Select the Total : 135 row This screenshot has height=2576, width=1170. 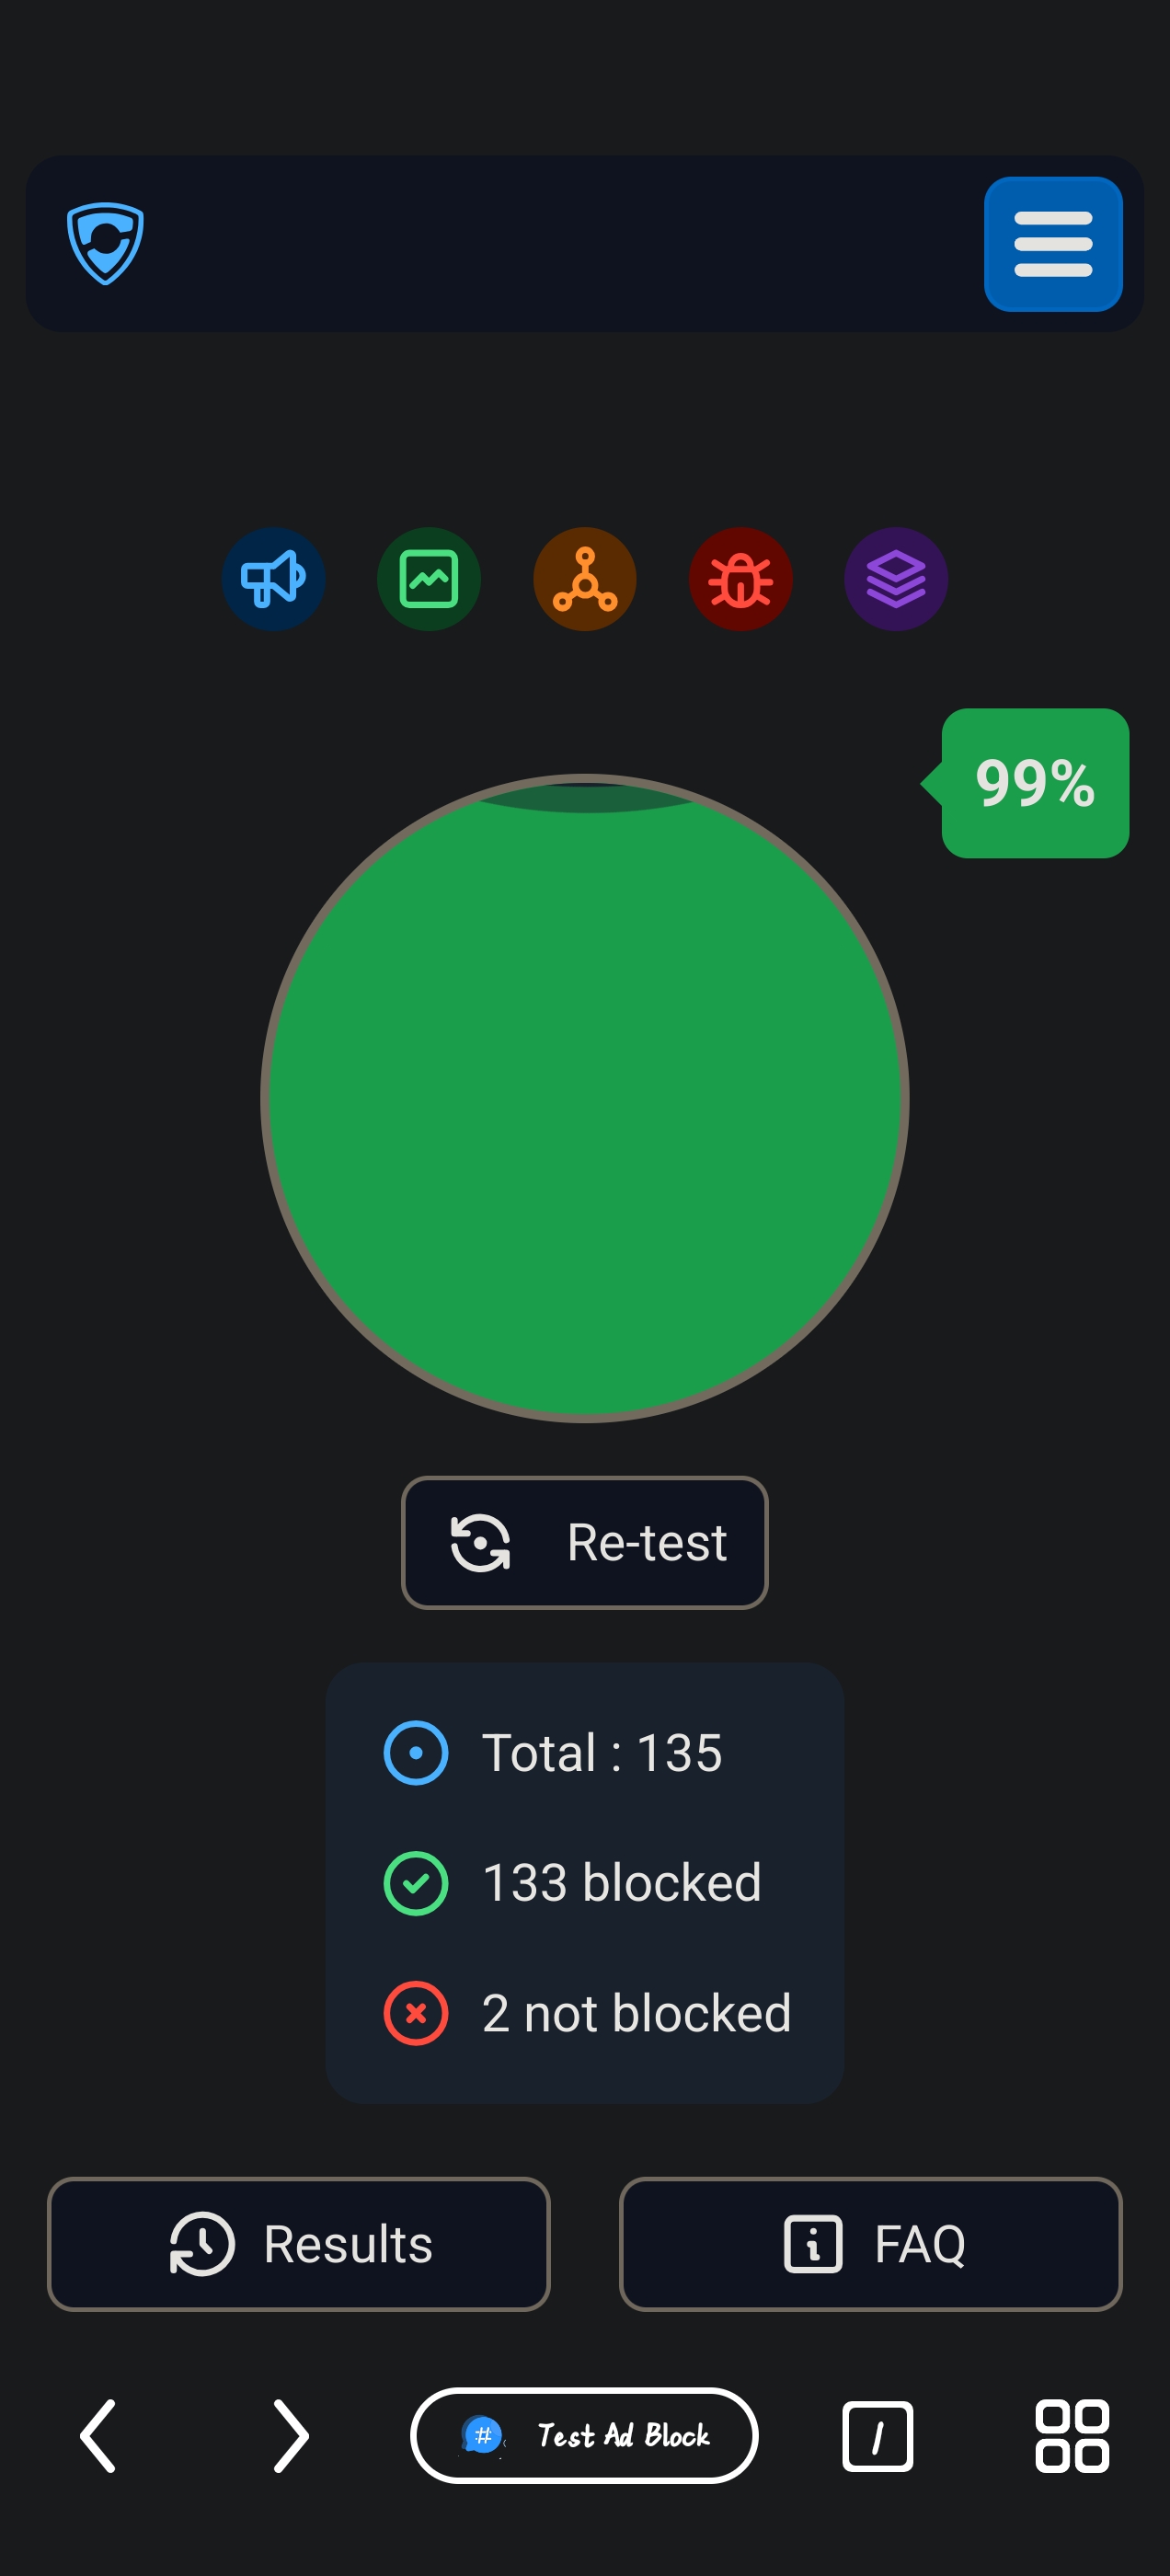(585, 1752)
